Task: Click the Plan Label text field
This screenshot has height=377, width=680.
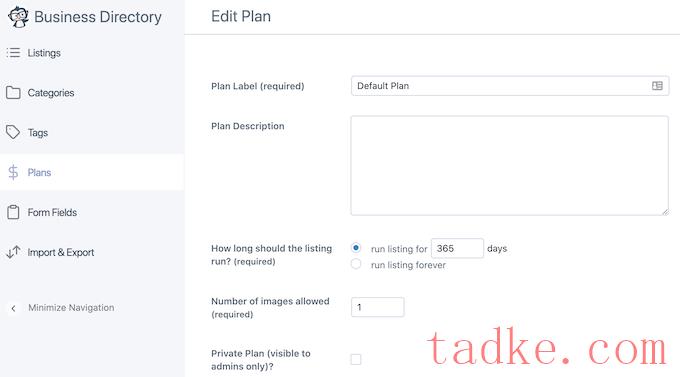Action: point(510,86)
